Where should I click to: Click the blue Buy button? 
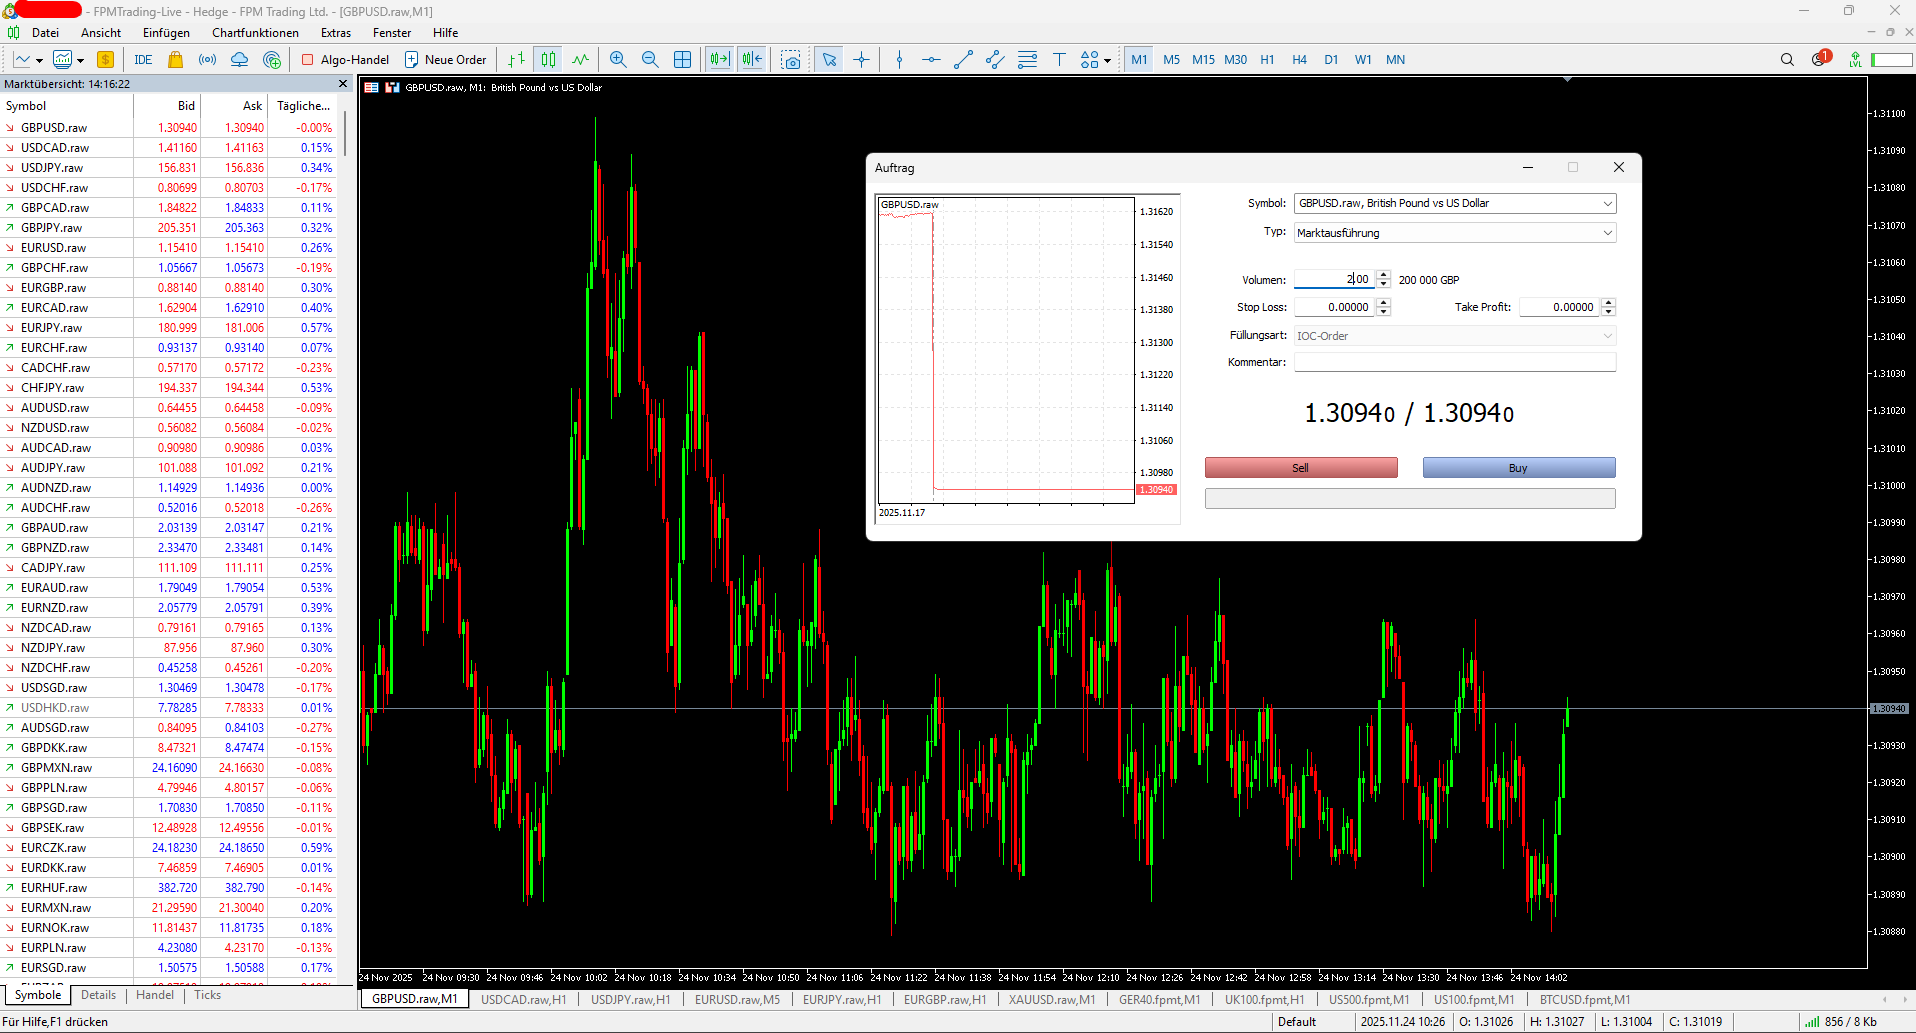click(1518, 467)
